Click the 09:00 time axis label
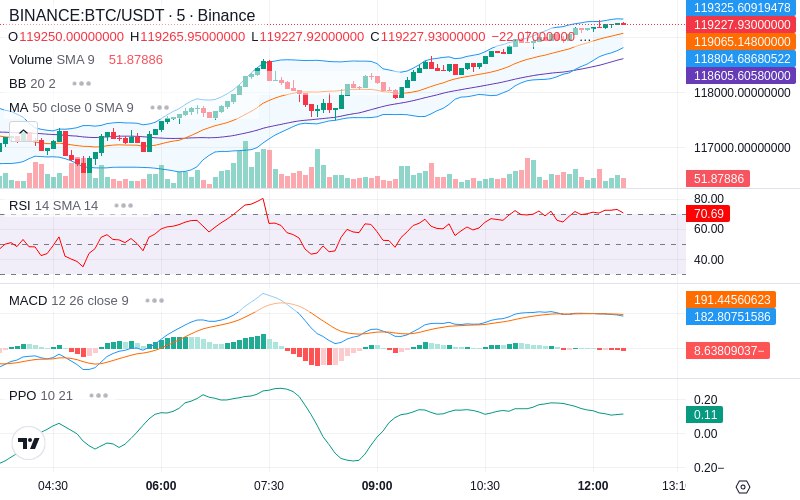Viewport: 800px width, 500px height. point(377,485)
